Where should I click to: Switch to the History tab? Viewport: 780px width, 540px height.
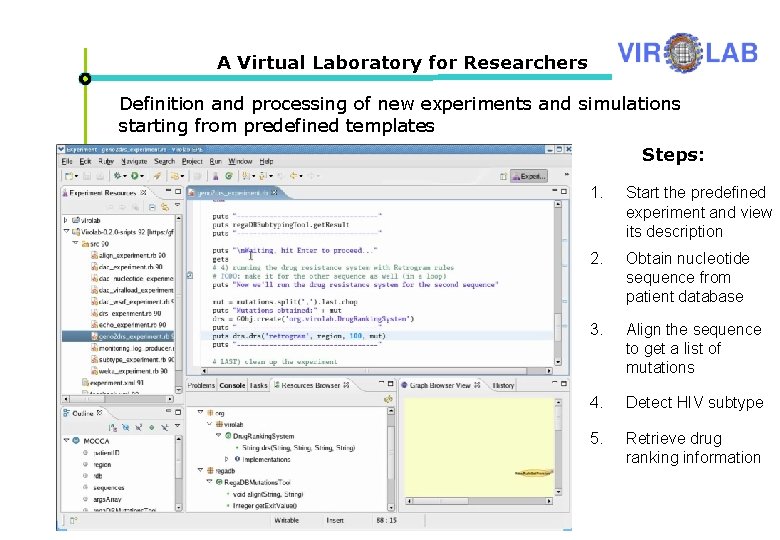pos(503,385)
